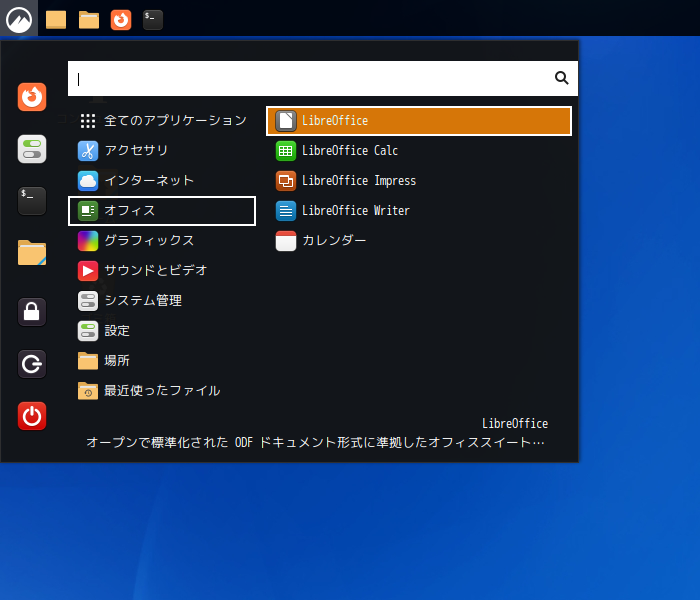Click the search magnifier icon
Image resolution: width=700 pixels, height=600 pixels.
point(561,78)
